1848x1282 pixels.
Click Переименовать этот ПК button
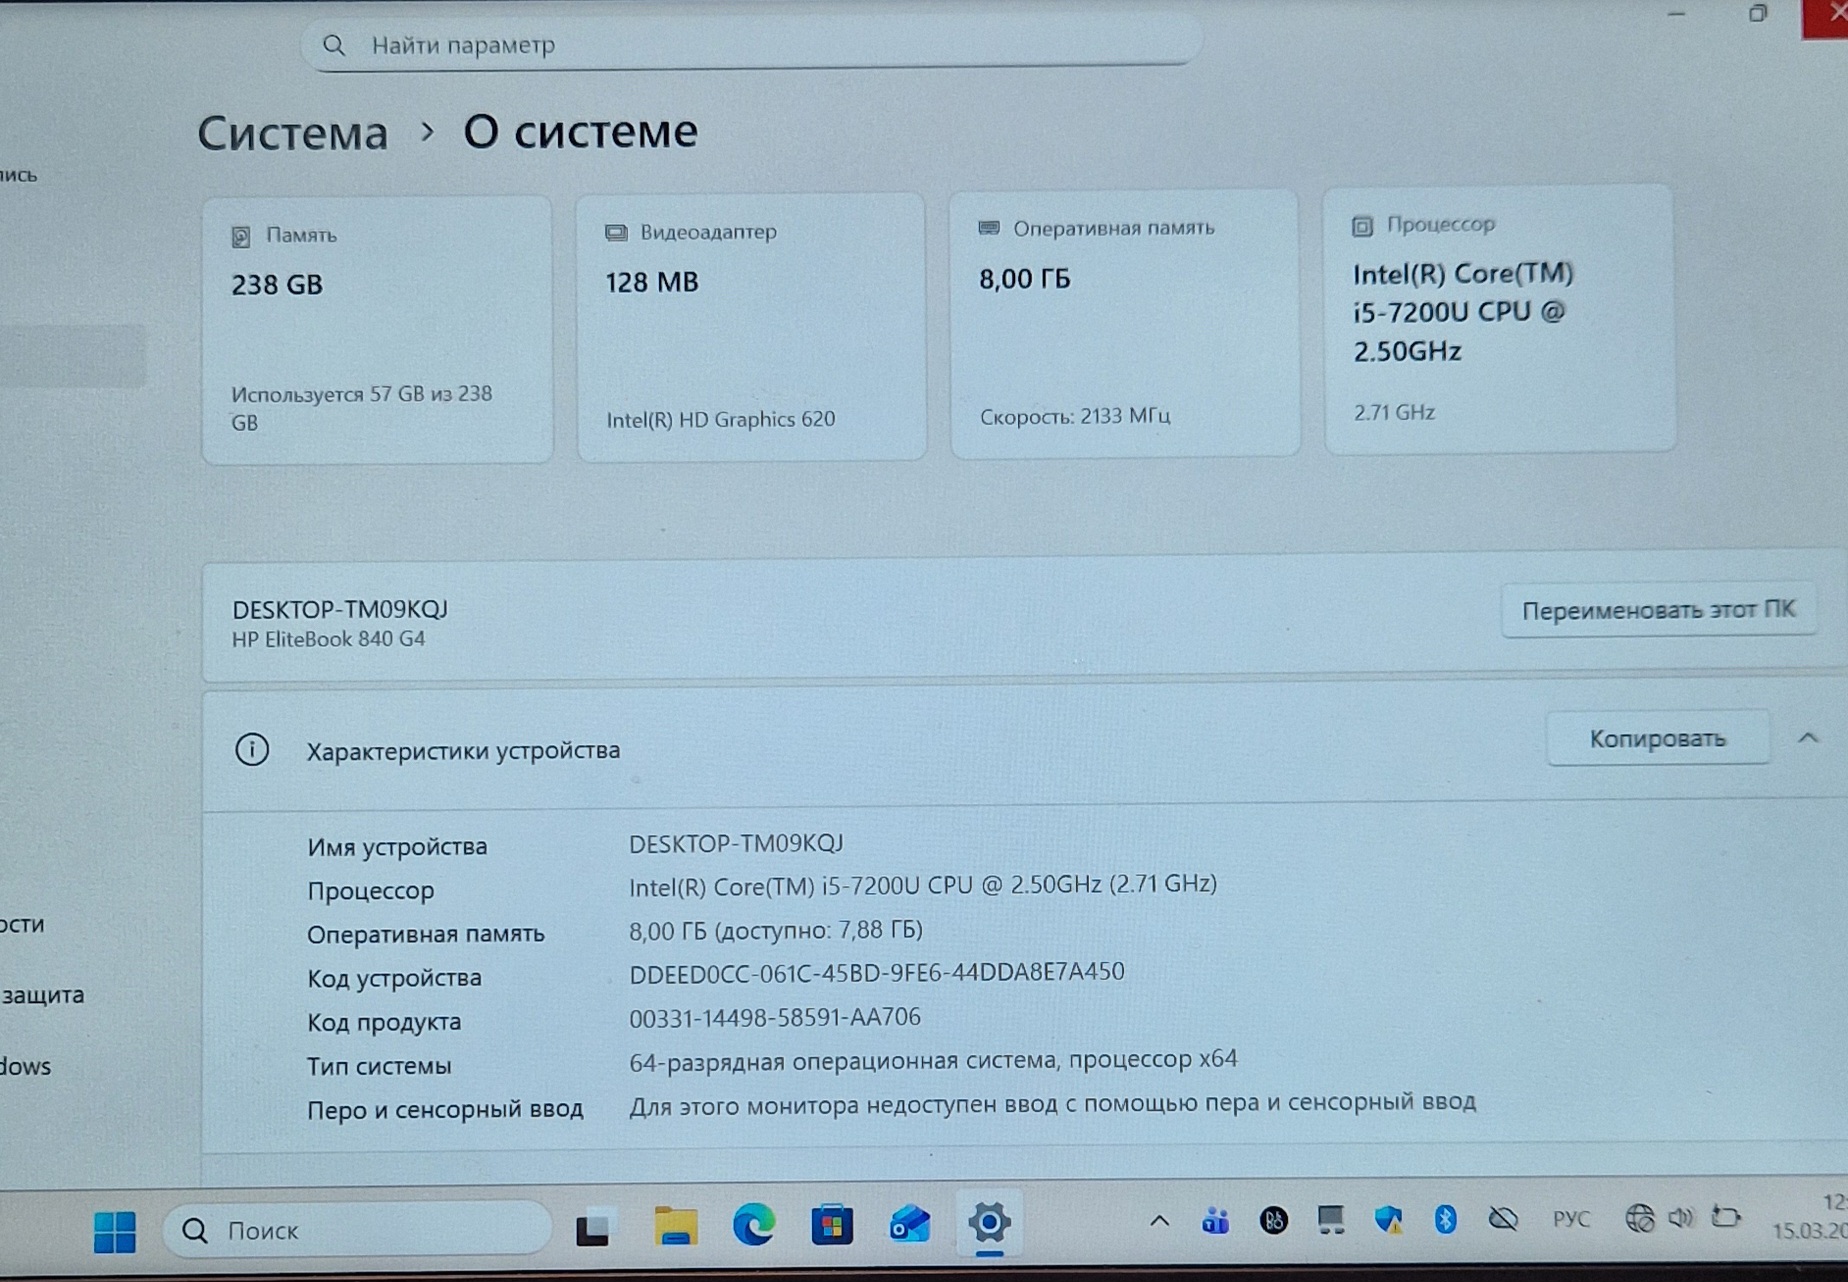click(1658, 610)
